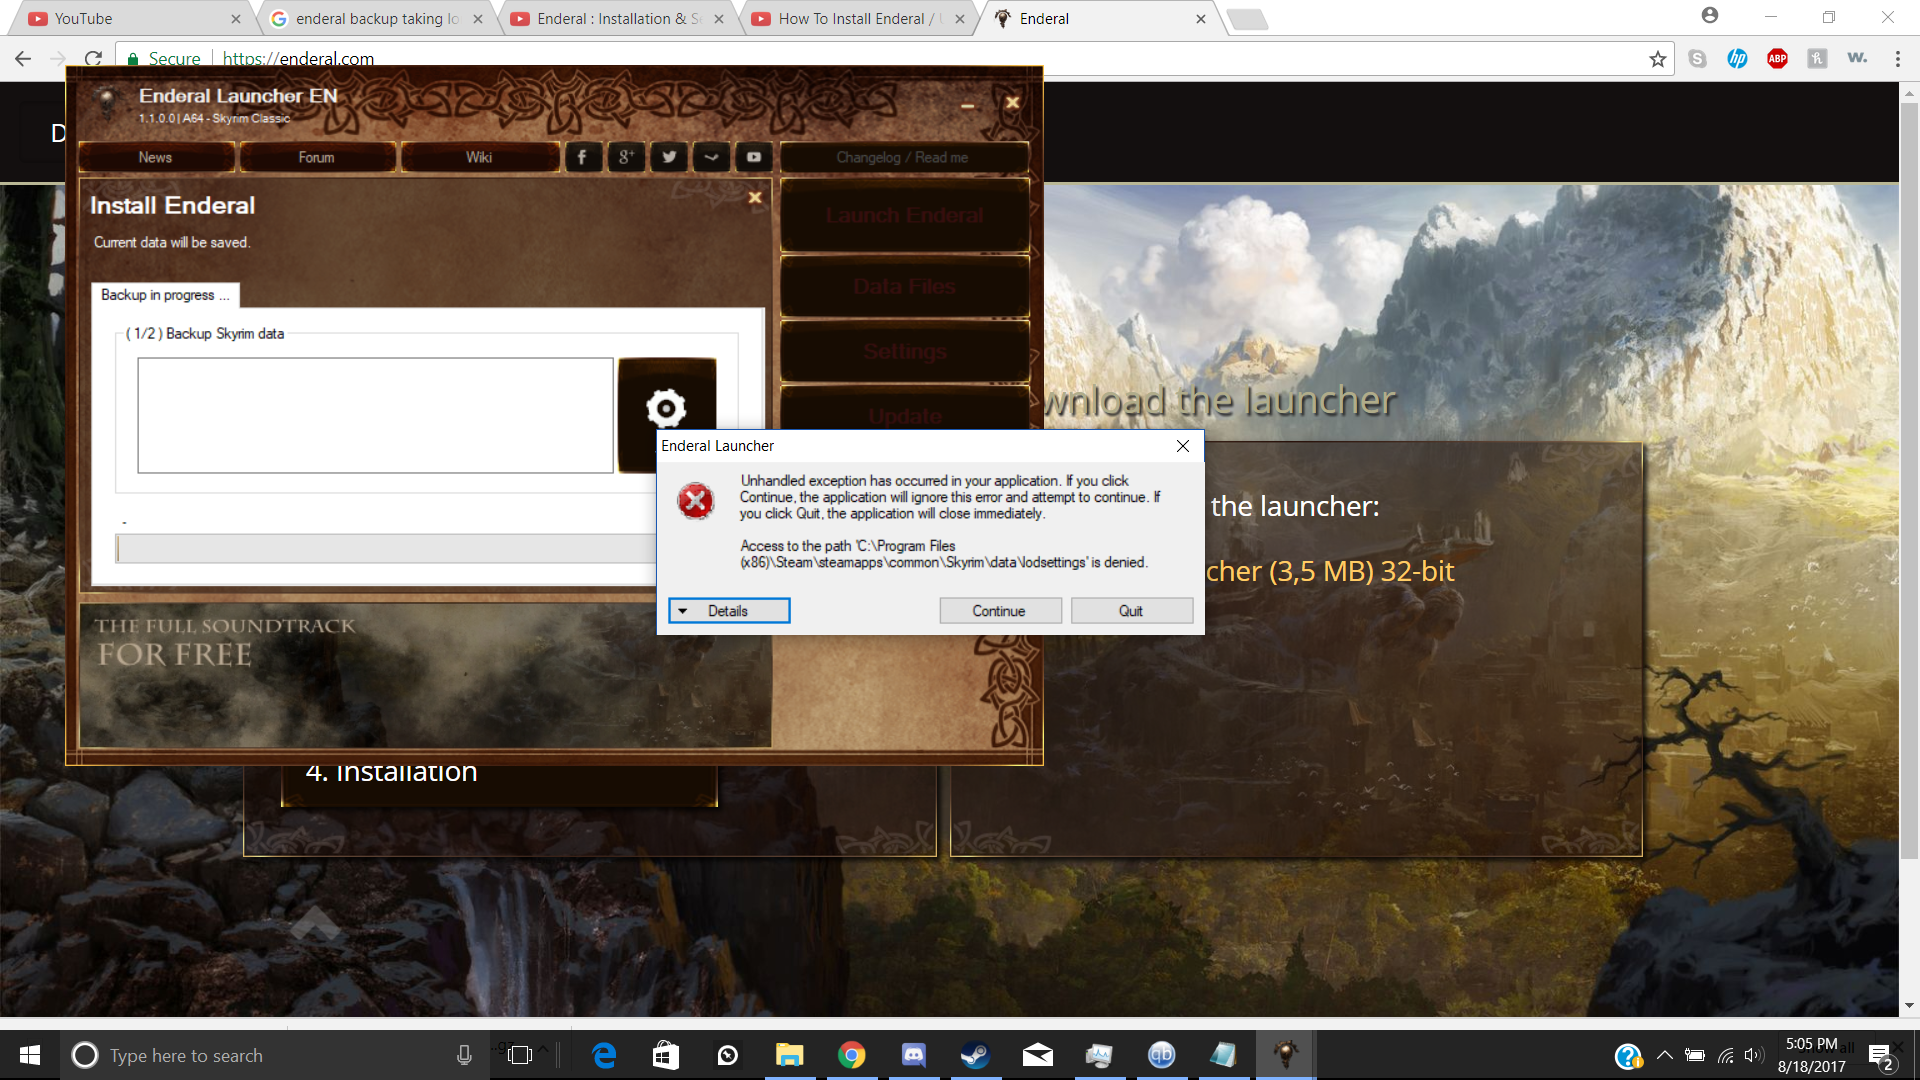Click the Adblock Plus extension icon
This screenshot has width=1920, height=1080.
tap(1778, 58)
